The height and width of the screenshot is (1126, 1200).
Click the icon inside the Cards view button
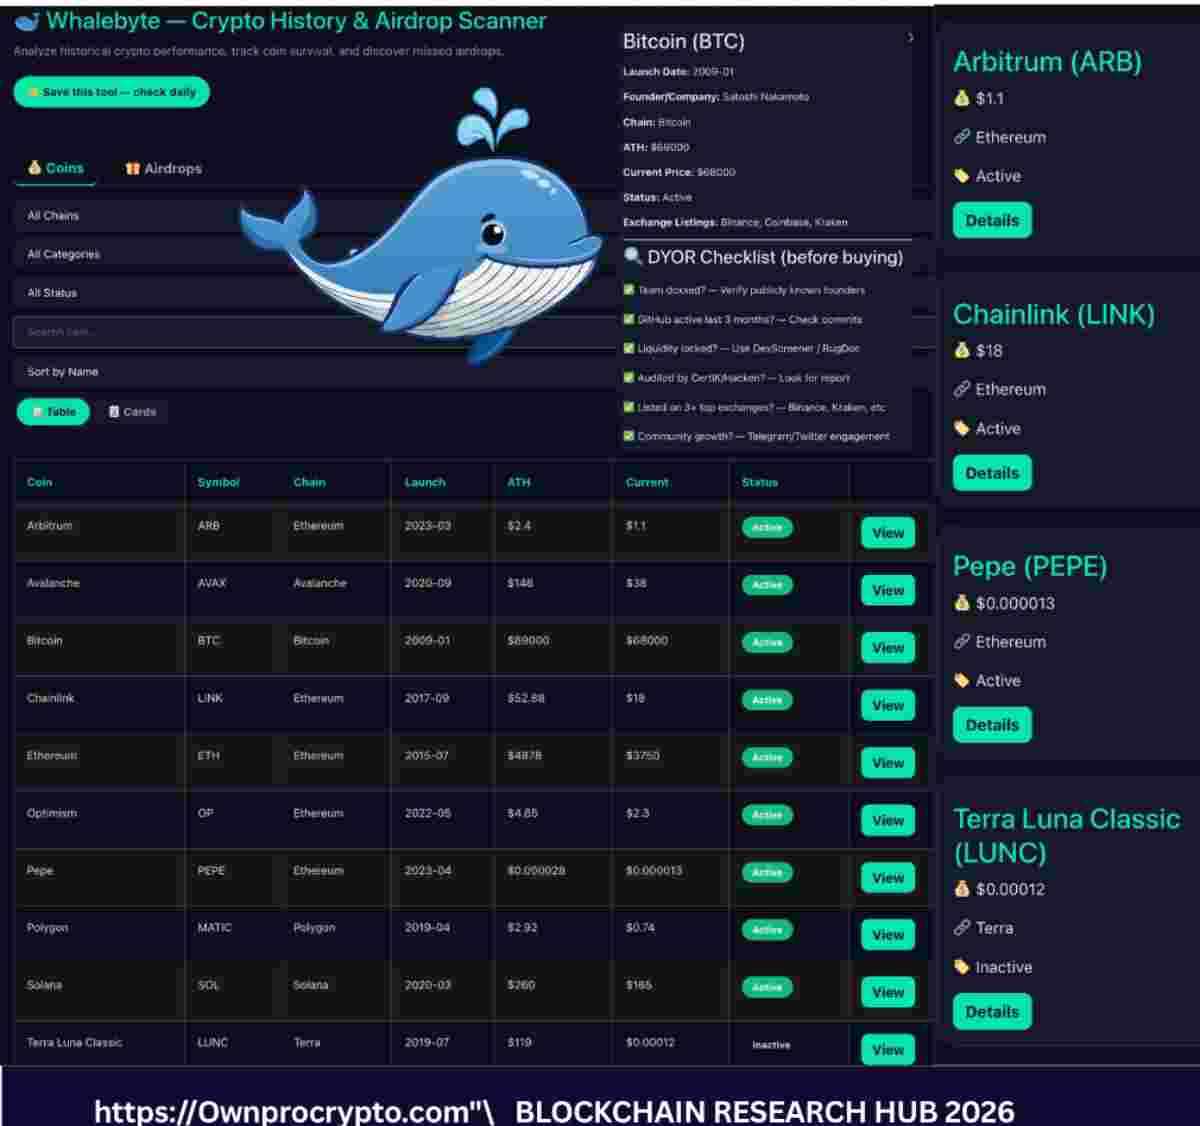click(x=114, y=412)
